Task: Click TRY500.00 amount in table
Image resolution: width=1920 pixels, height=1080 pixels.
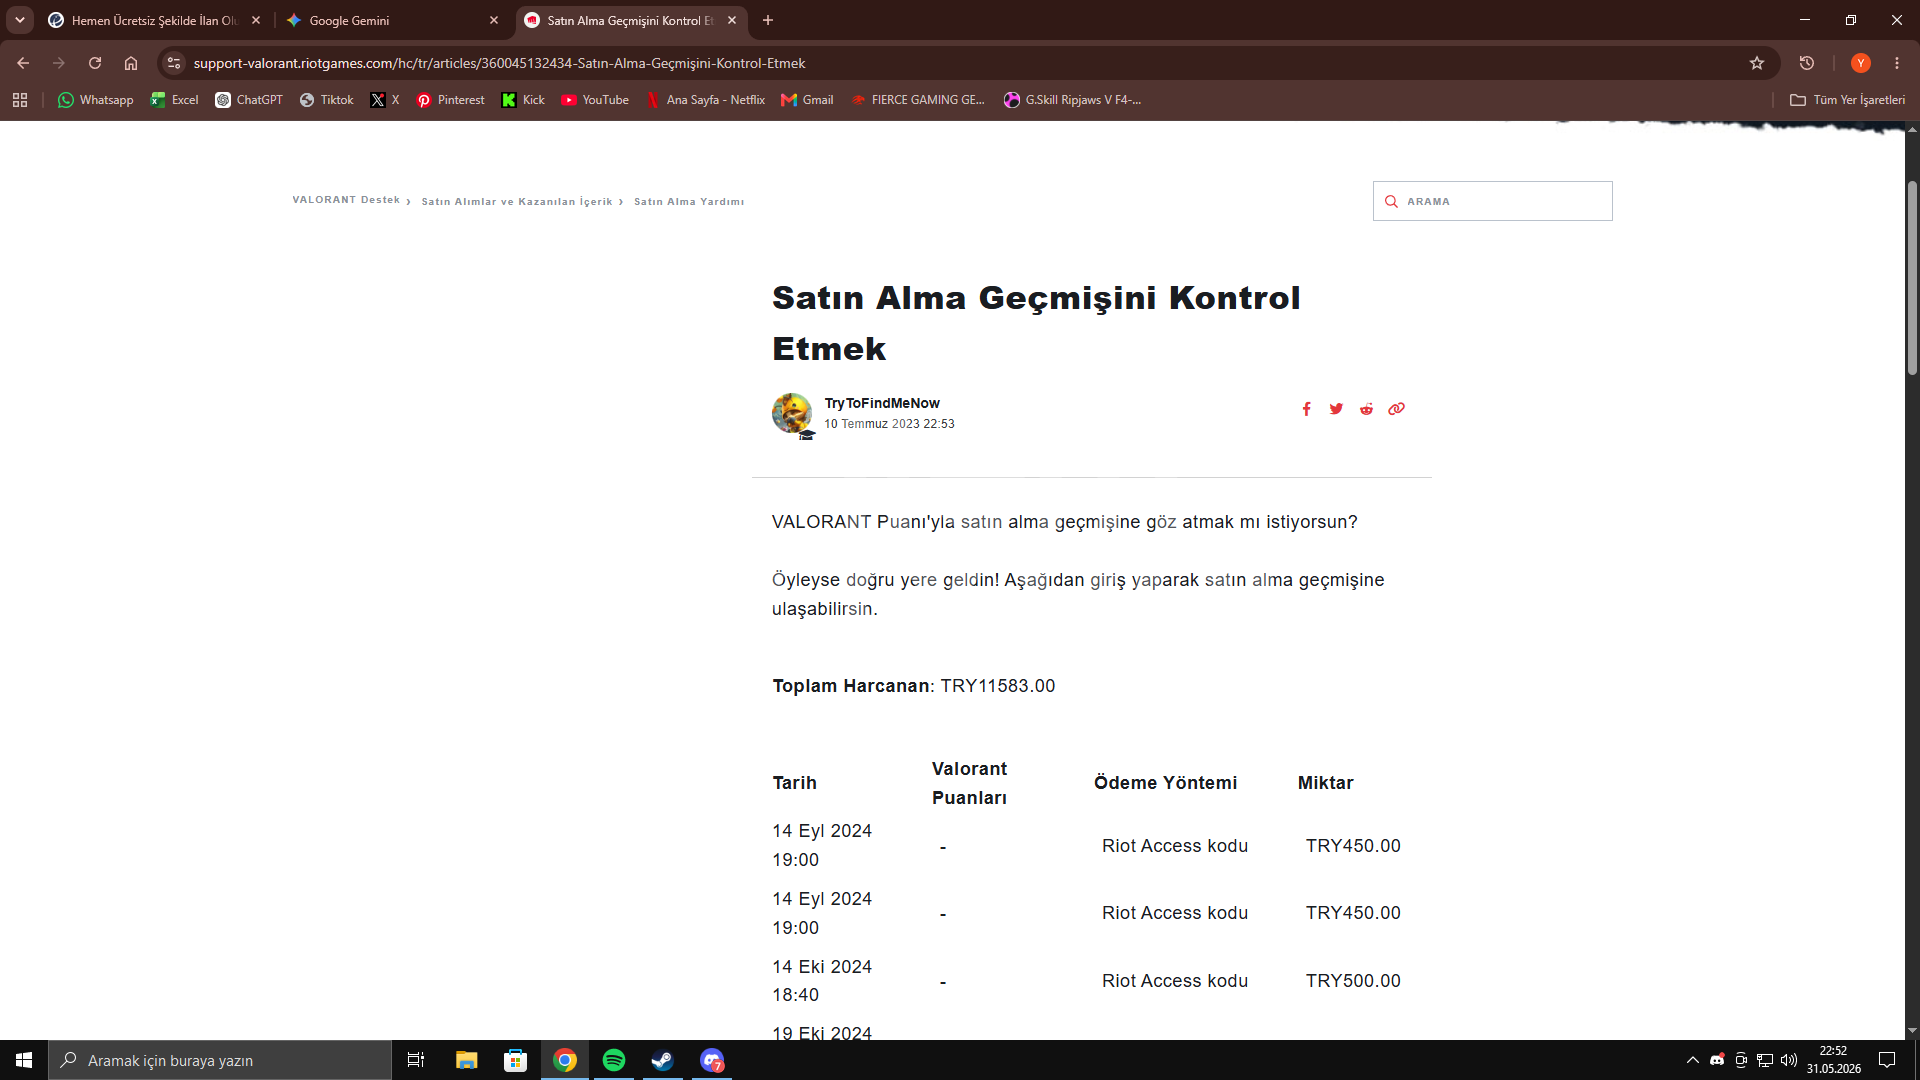Action: 1353,981
